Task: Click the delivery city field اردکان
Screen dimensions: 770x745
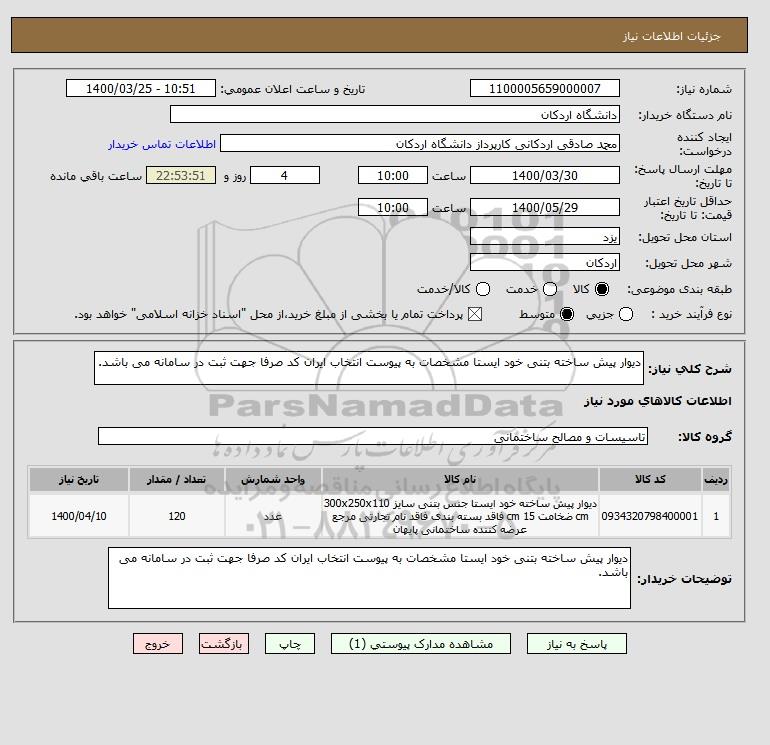Action: pos(545,263)
